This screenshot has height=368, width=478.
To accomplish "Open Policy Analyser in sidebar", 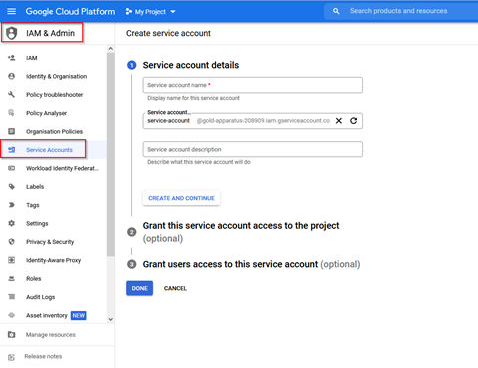I will (x=46, y=113).
